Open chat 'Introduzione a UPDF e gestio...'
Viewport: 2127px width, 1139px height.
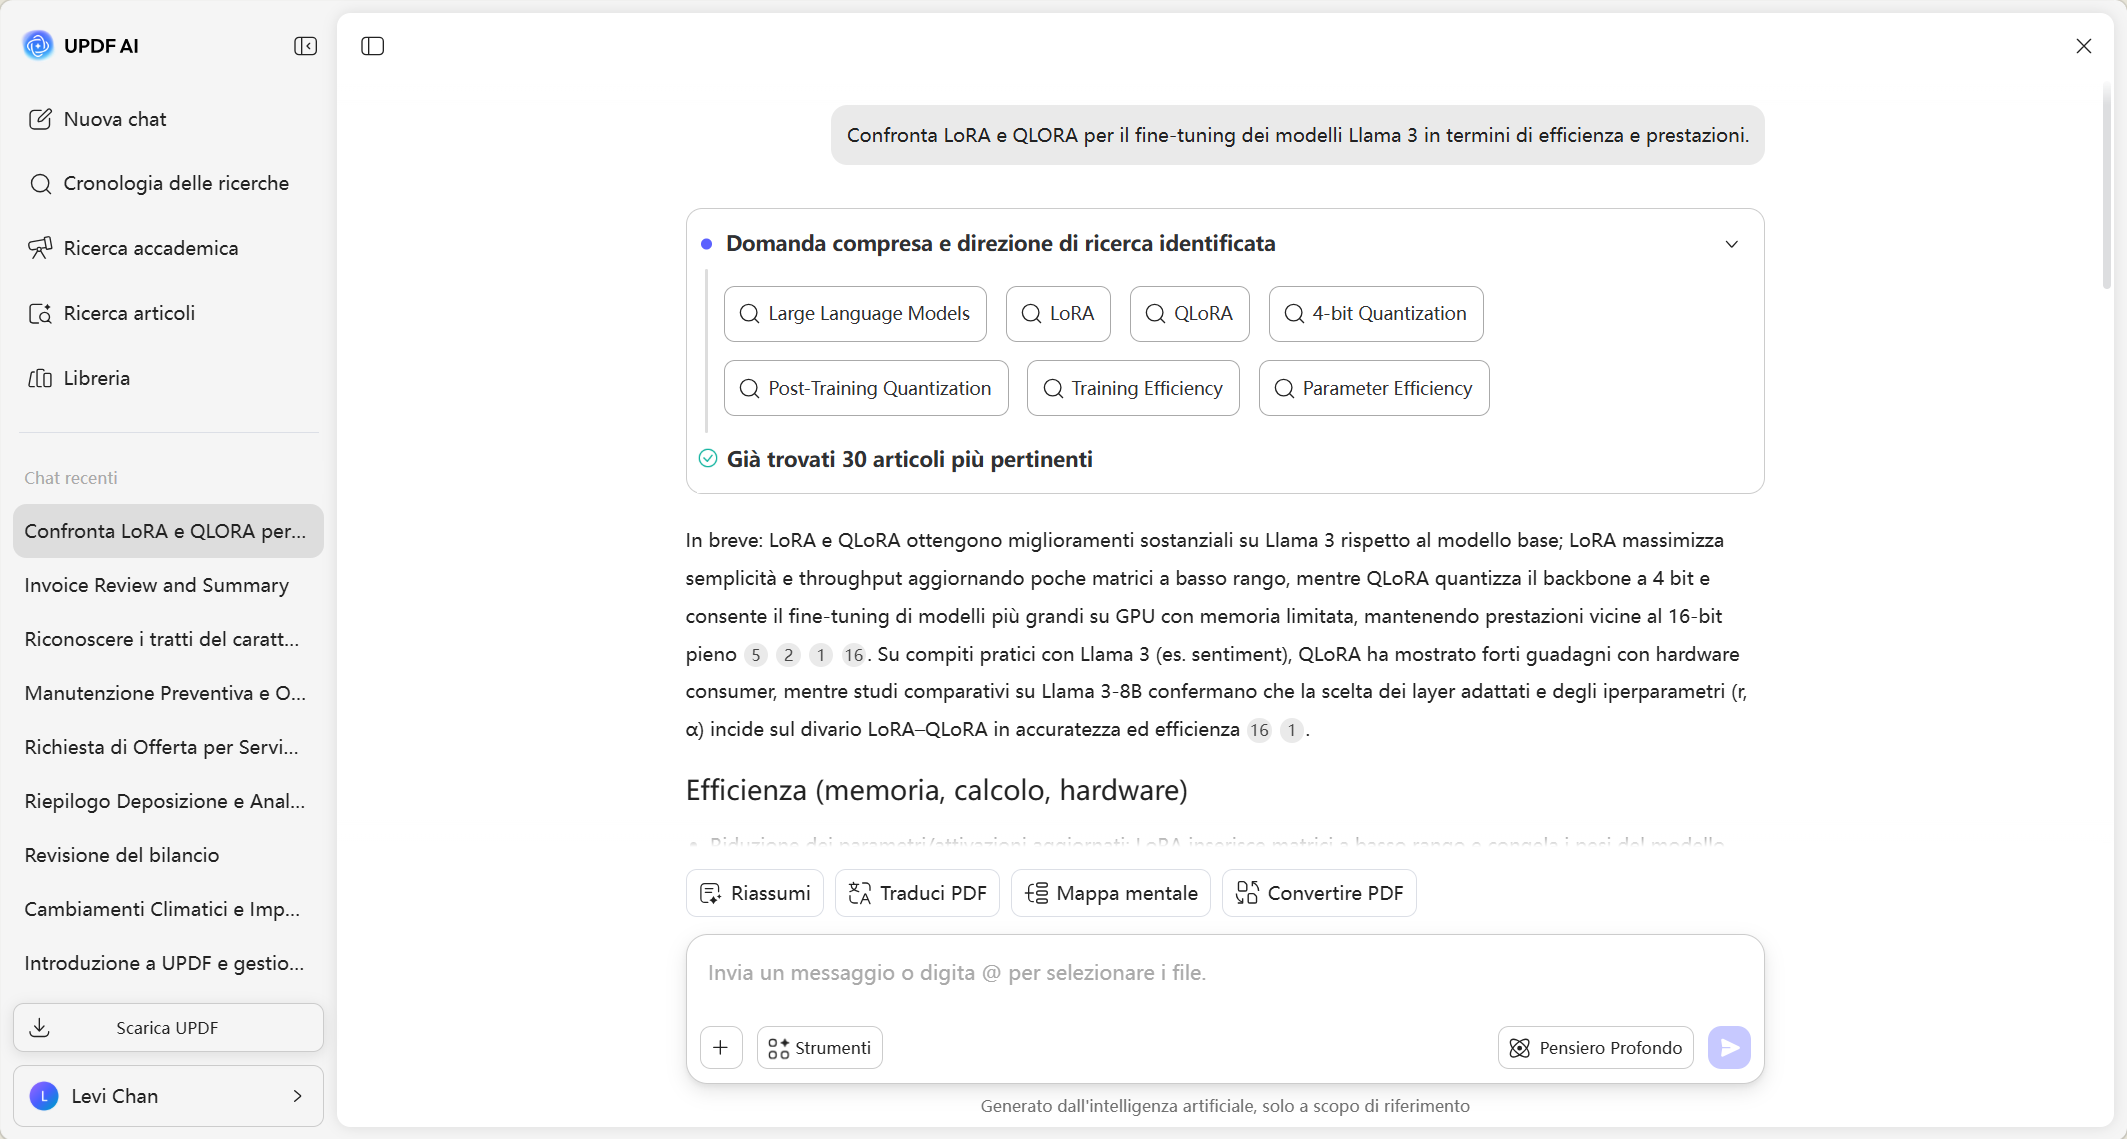tap(168, 963)
